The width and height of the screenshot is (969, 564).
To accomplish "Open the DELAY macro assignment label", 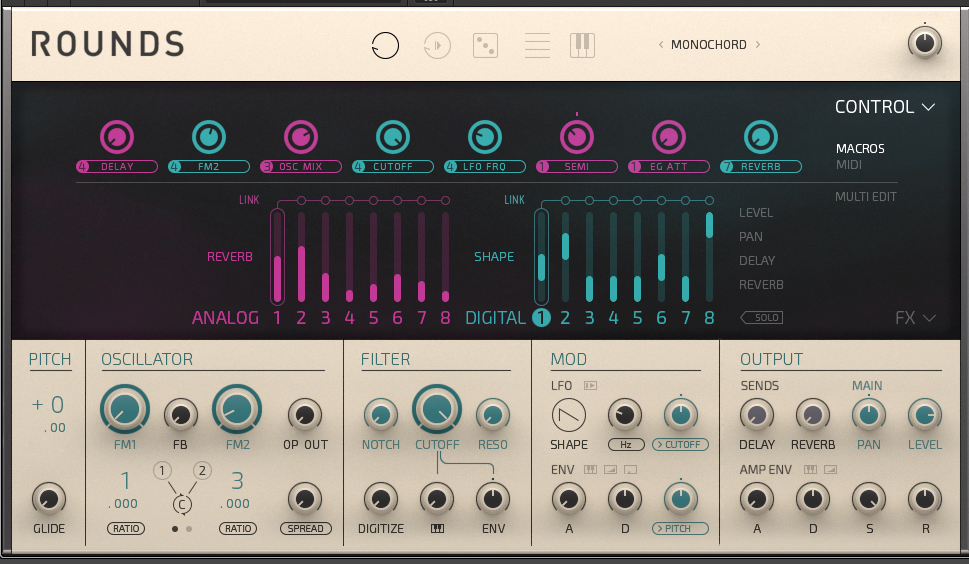I will 117,167.
